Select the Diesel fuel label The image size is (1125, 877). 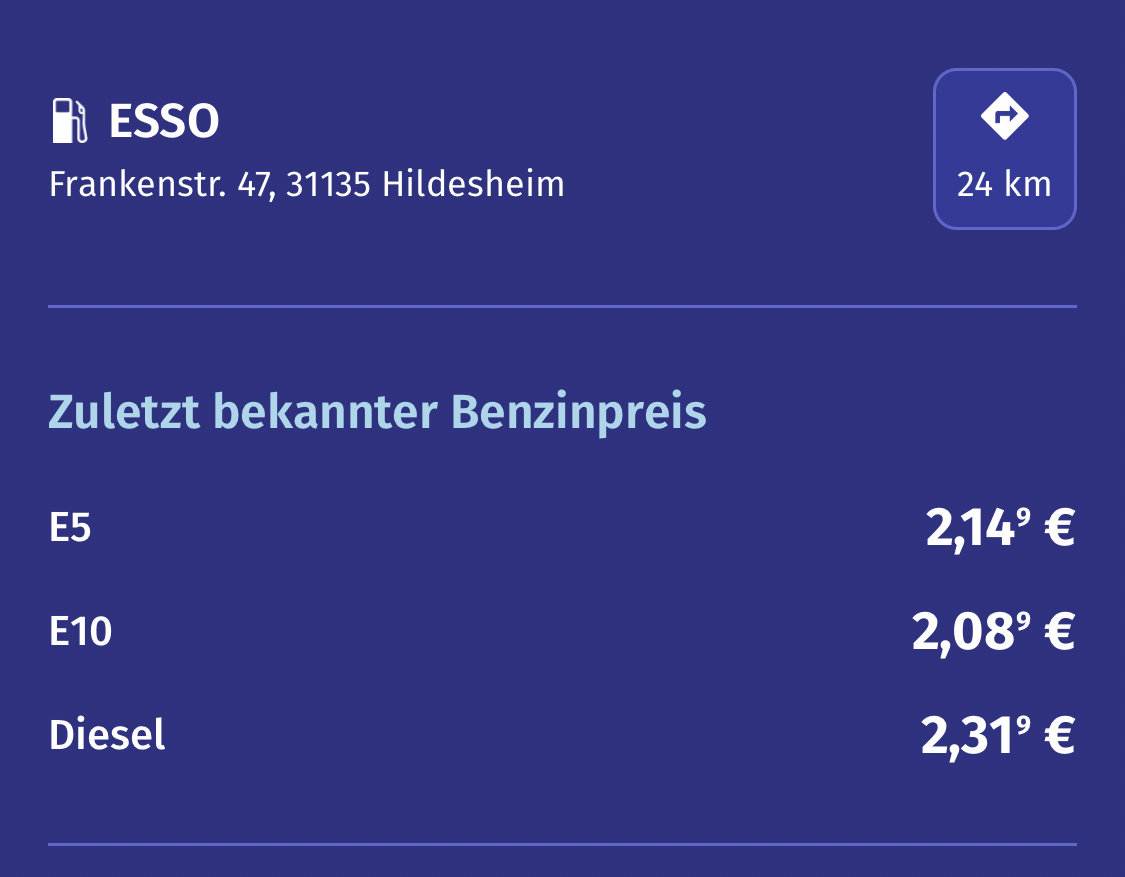pos(107,736)
